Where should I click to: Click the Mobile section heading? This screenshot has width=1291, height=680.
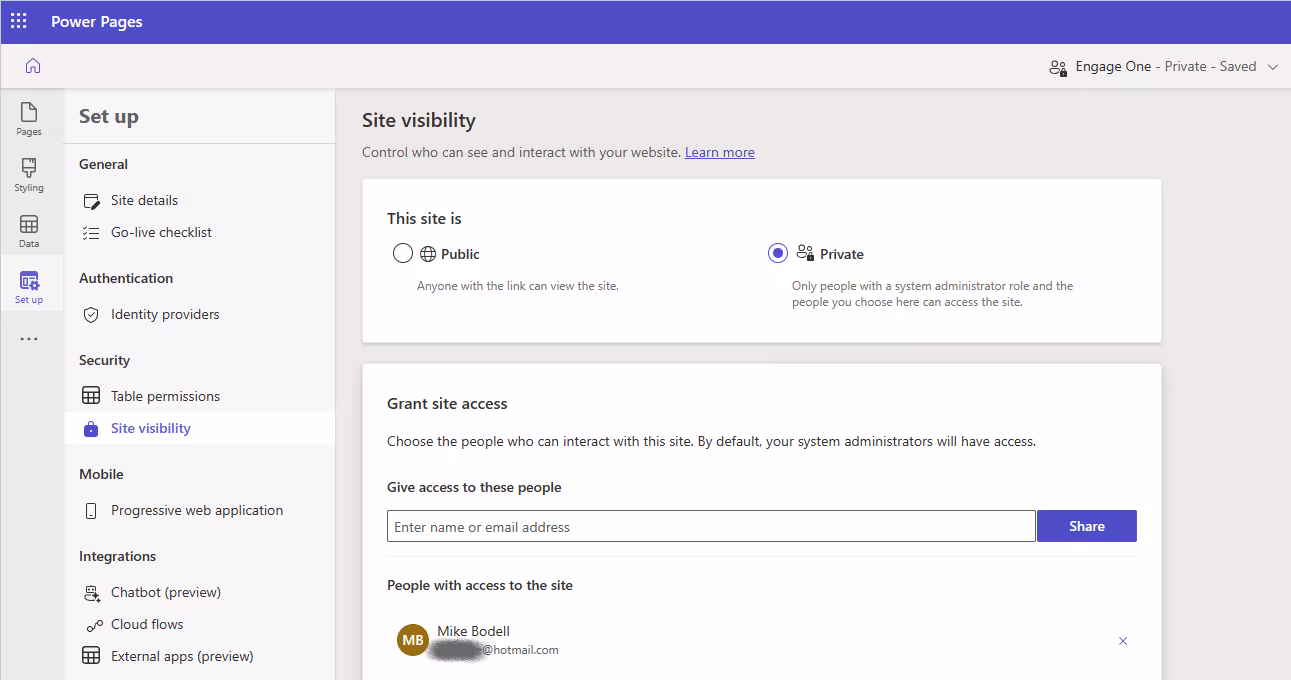(x=101, y=474)
